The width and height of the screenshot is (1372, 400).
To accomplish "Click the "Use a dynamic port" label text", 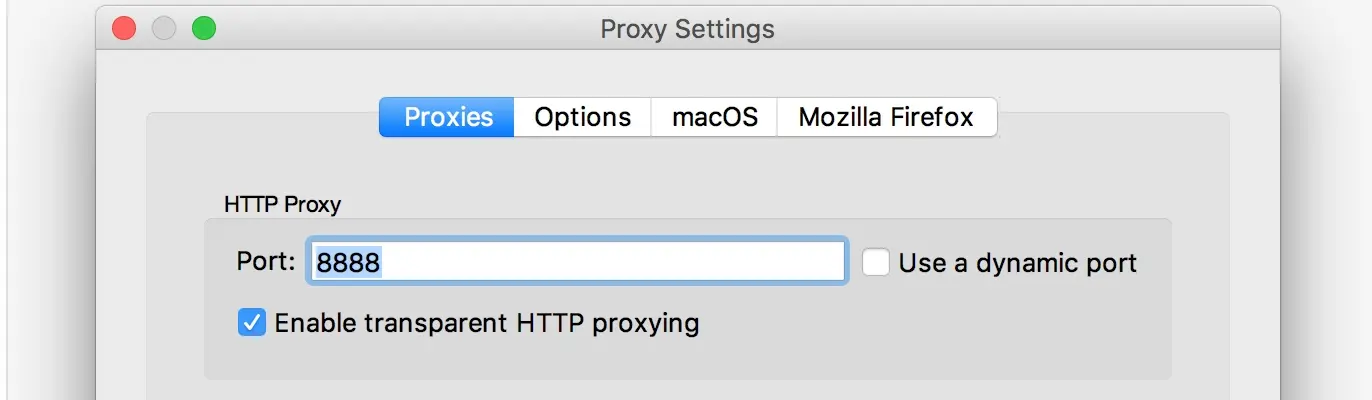I will pyautogui.click(x=1017, y=263).
